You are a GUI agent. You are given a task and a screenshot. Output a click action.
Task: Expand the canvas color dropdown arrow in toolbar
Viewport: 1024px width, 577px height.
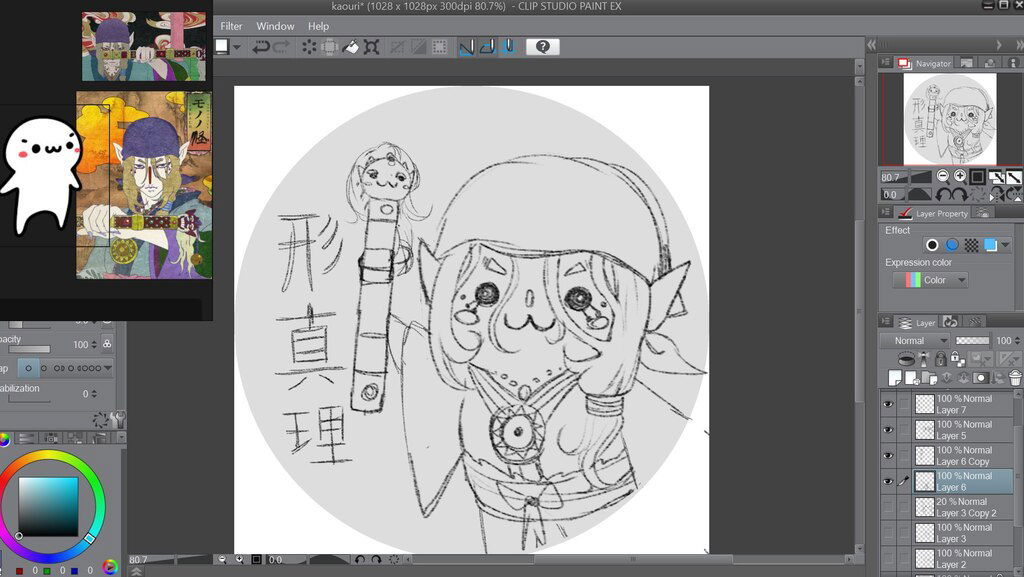237,47
